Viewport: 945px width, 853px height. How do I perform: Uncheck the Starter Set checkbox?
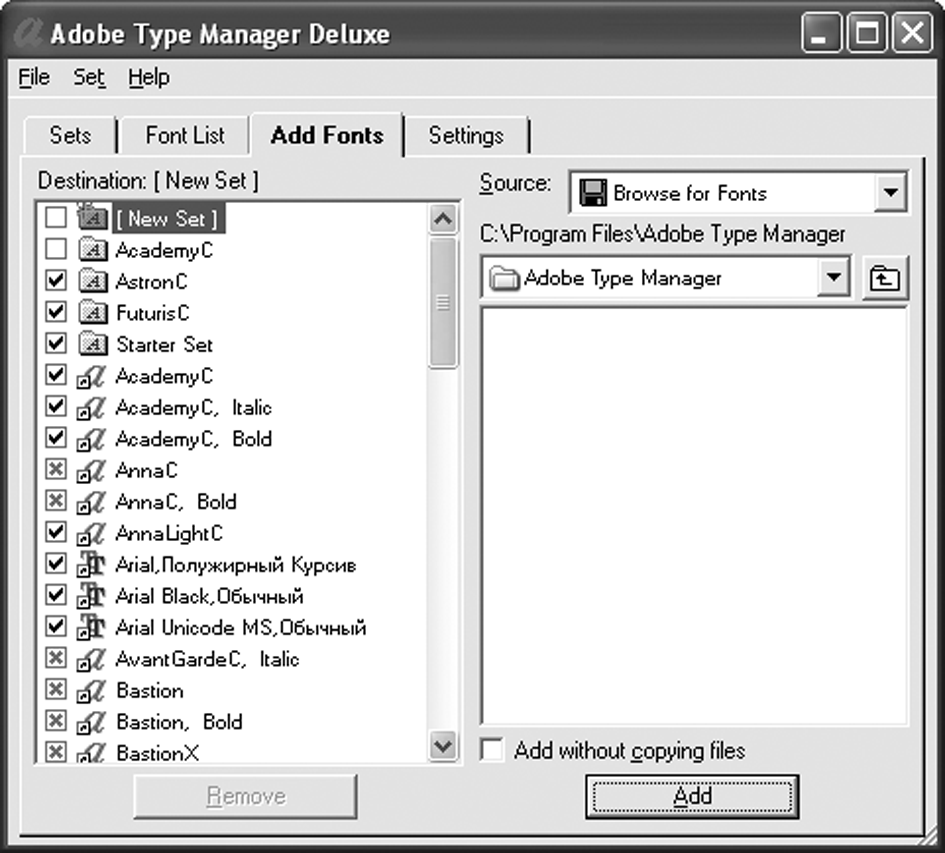(56, 342)
